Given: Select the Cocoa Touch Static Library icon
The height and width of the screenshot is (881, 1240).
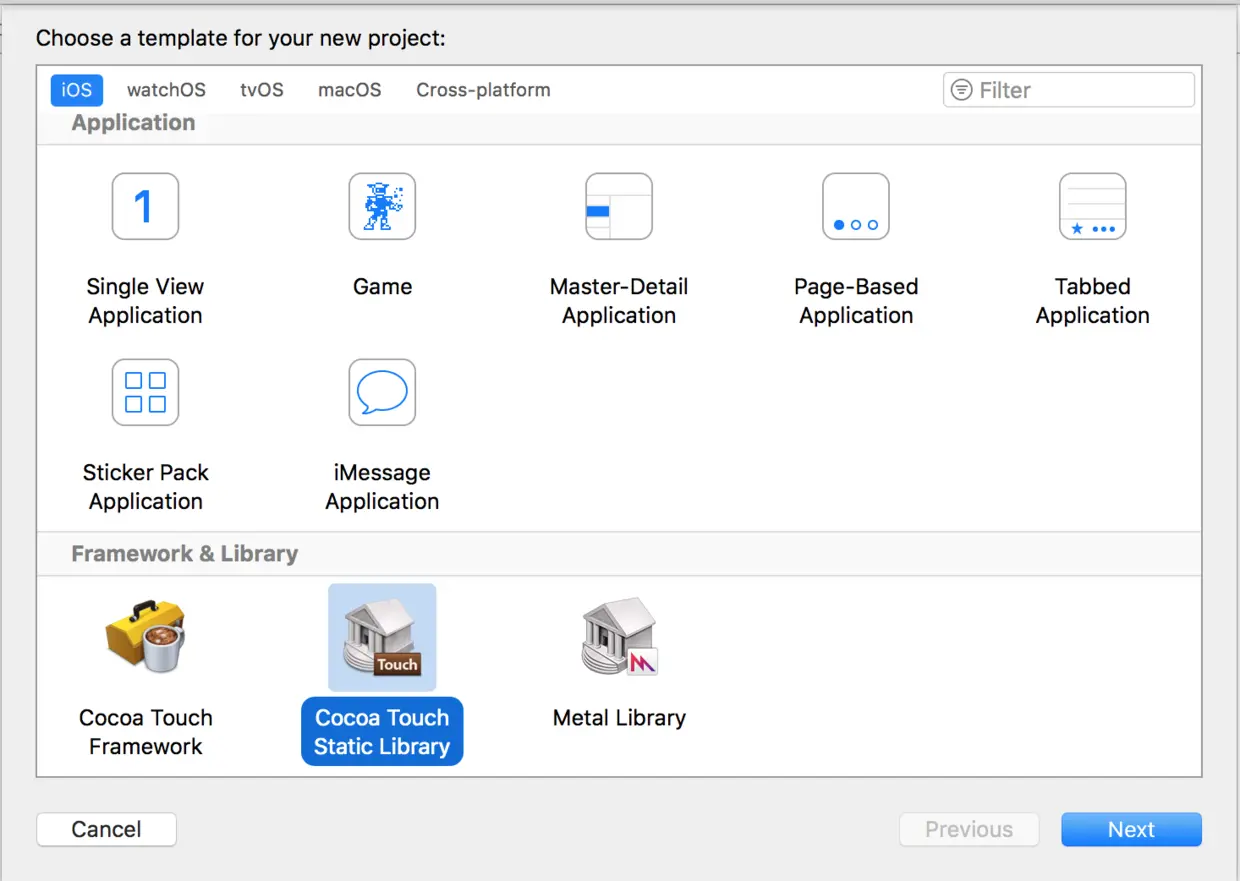Looking at the screenshot, I should (x=382, y=637).
